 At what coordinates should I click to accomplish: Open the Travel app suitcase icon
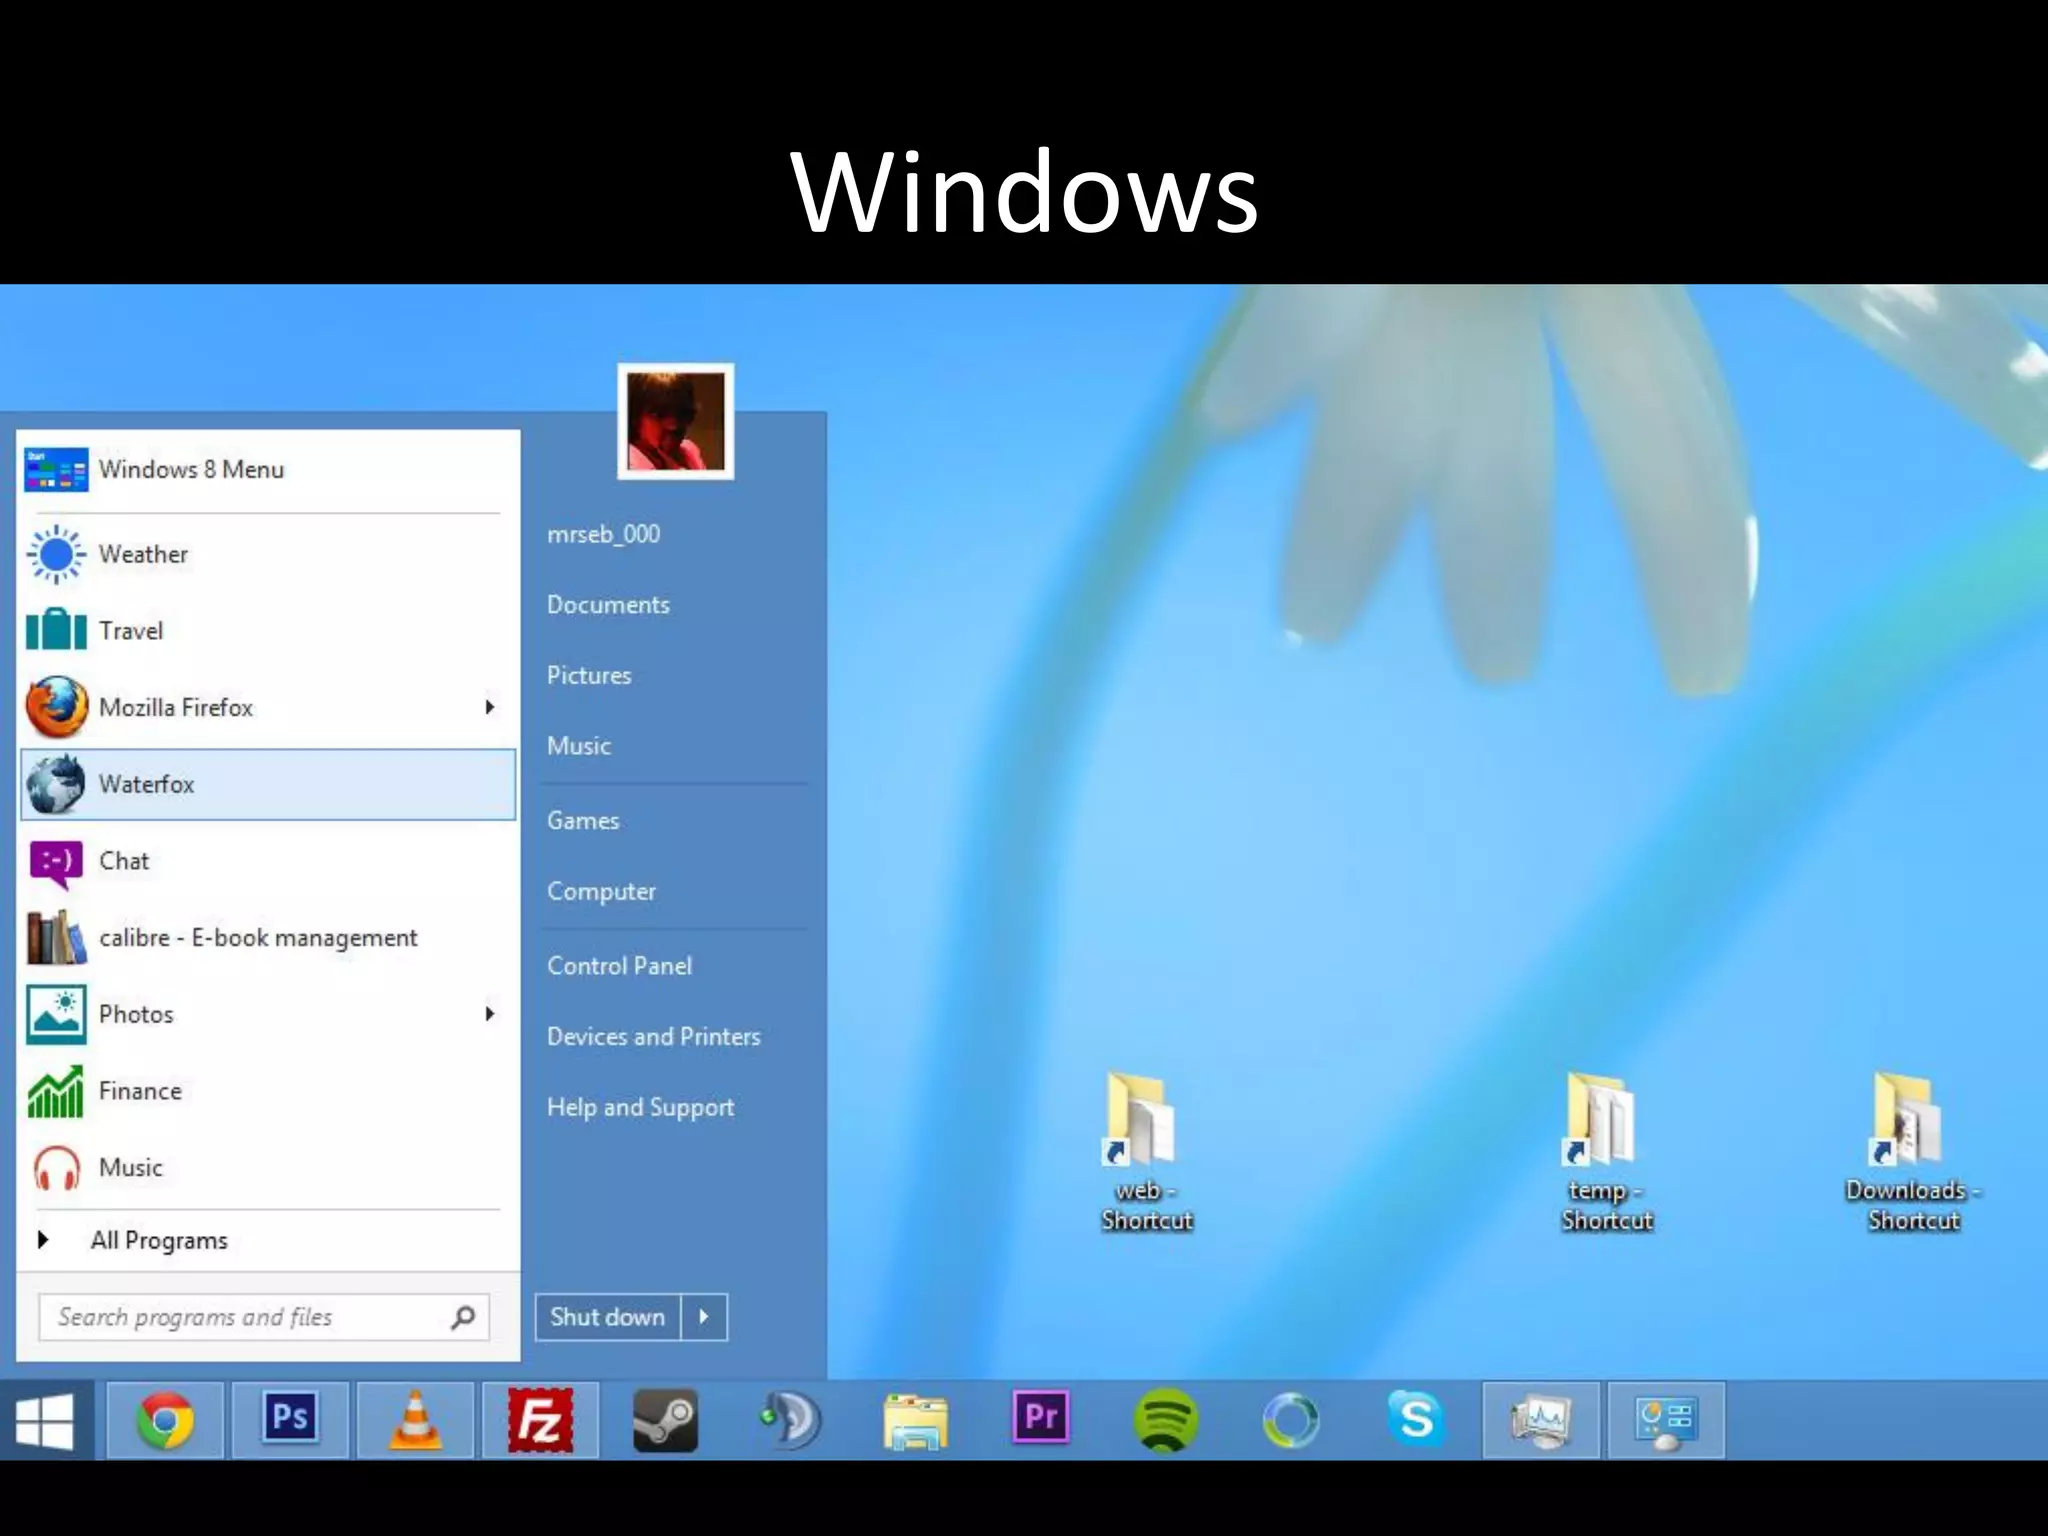pos(56,630)
